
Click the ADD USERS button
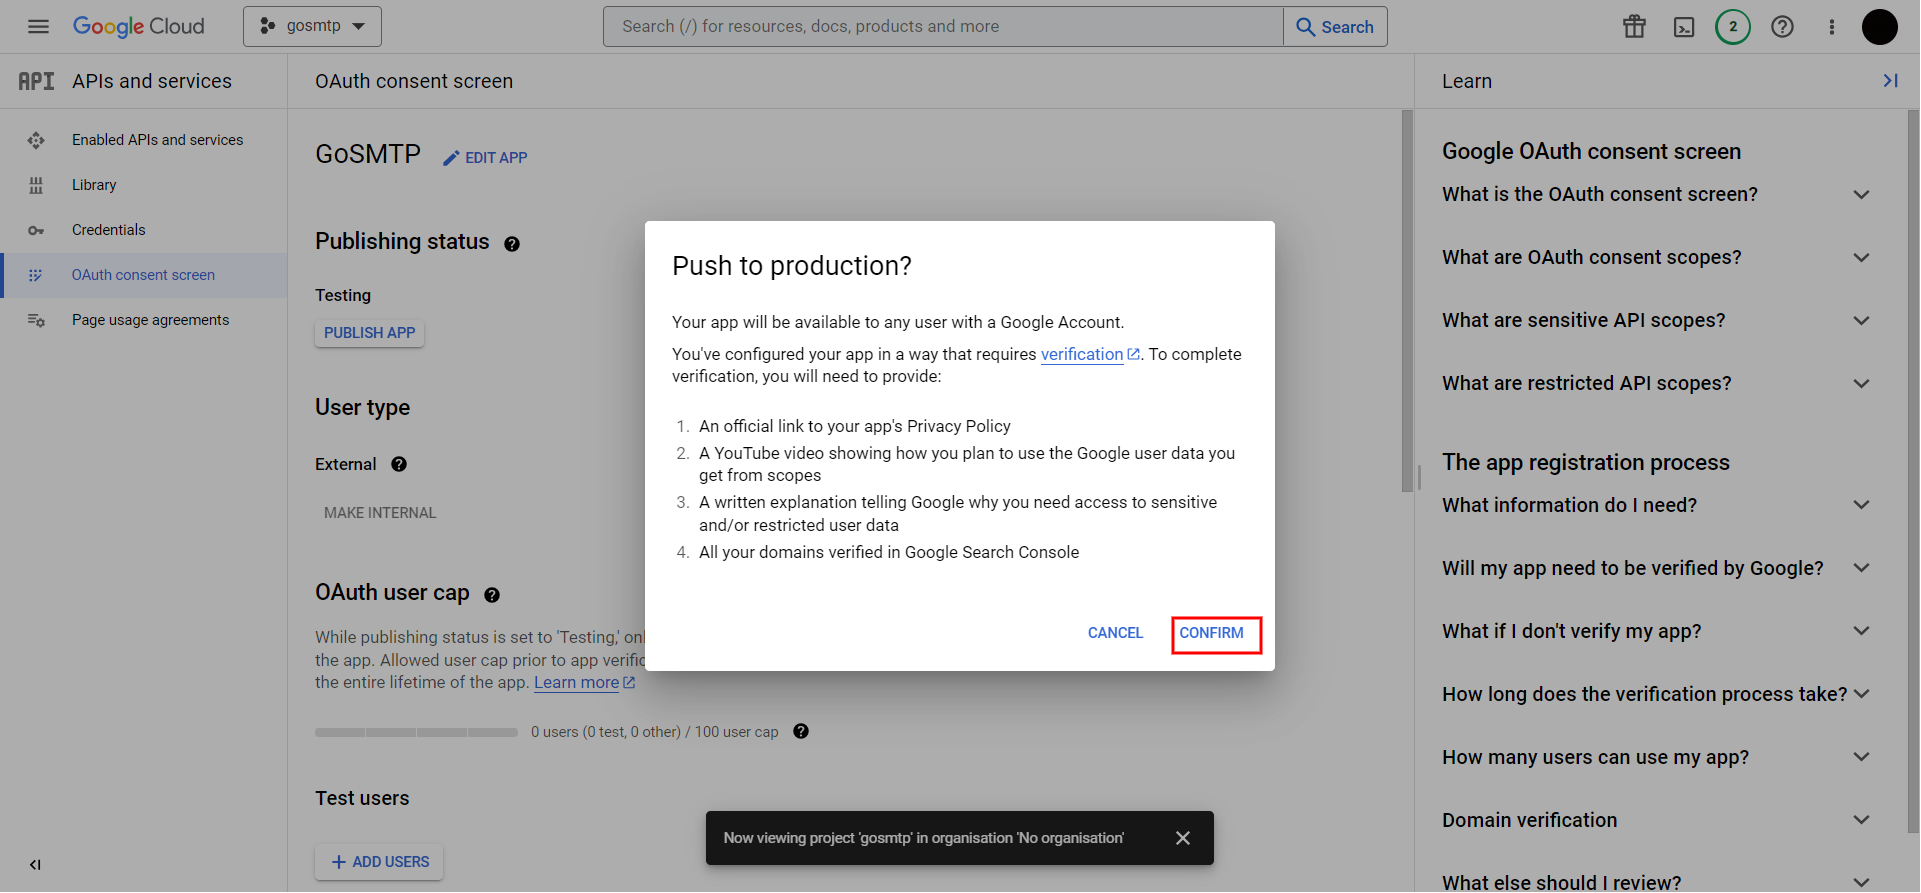coord(379,862)
